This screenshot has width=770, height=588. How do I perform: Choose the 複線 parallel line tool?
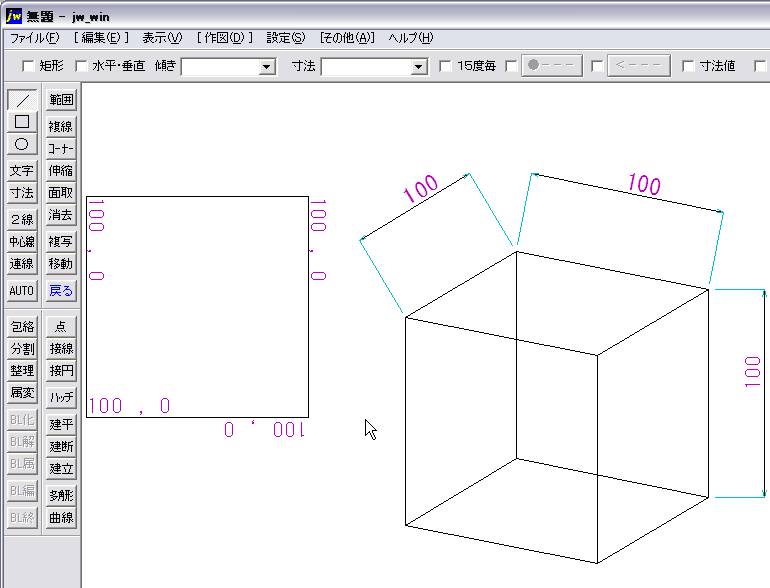point(61,126)
